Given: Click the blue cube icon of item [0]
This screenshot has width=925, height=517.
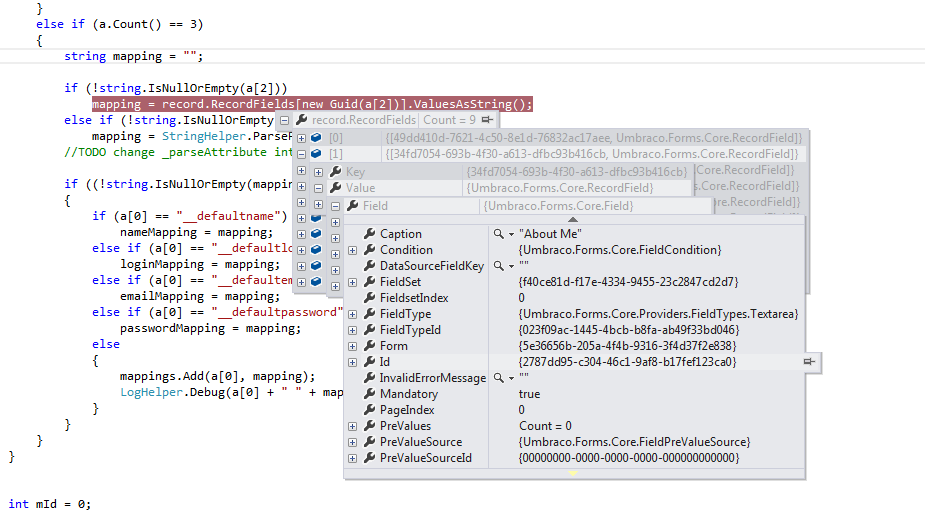Looking at the screenshot, I should pos(314,137).
